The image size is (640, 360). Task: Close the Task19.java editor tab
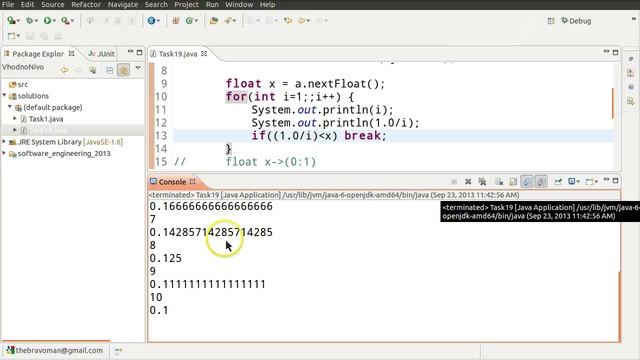204,53
